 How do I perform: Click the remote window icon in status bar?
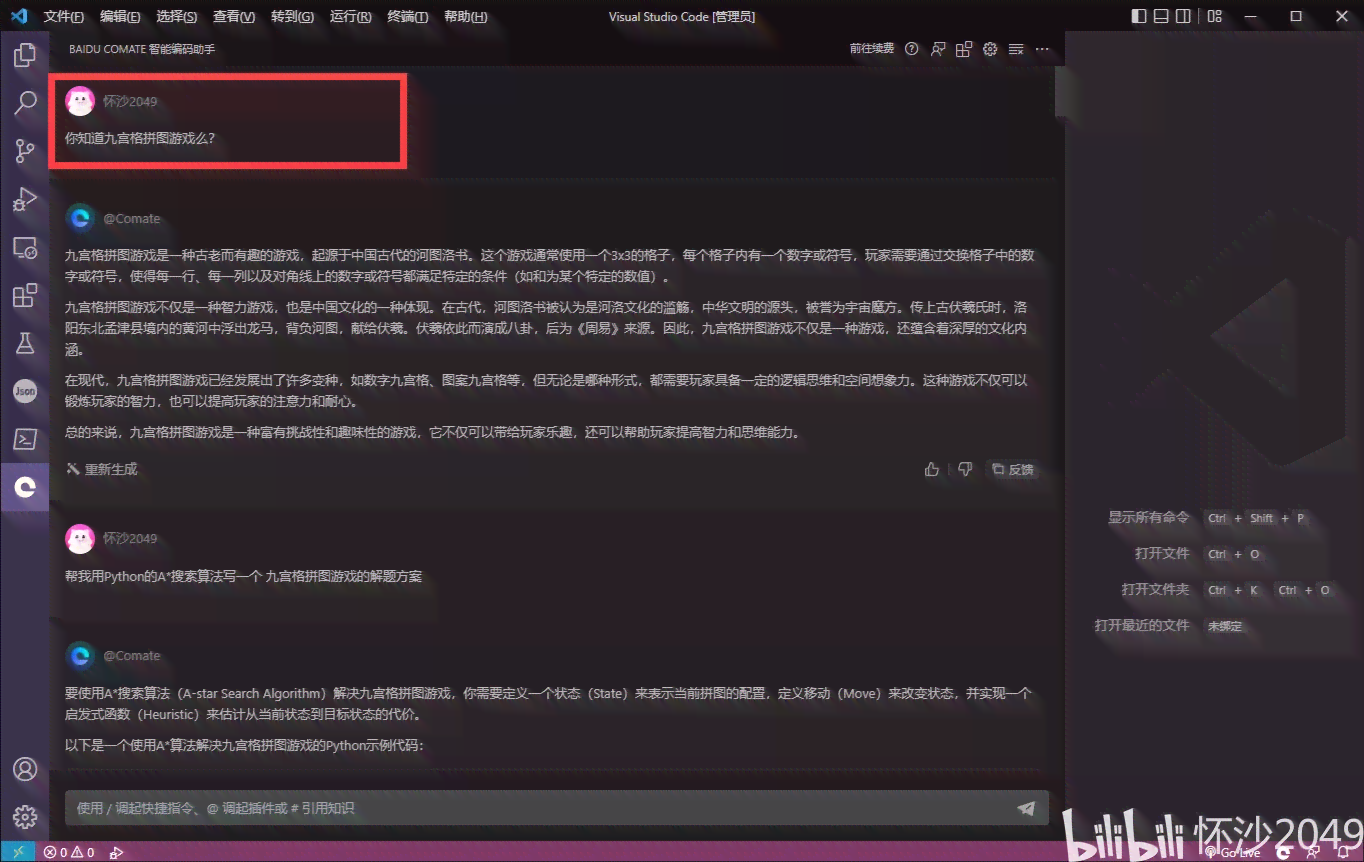coord(17,852)
